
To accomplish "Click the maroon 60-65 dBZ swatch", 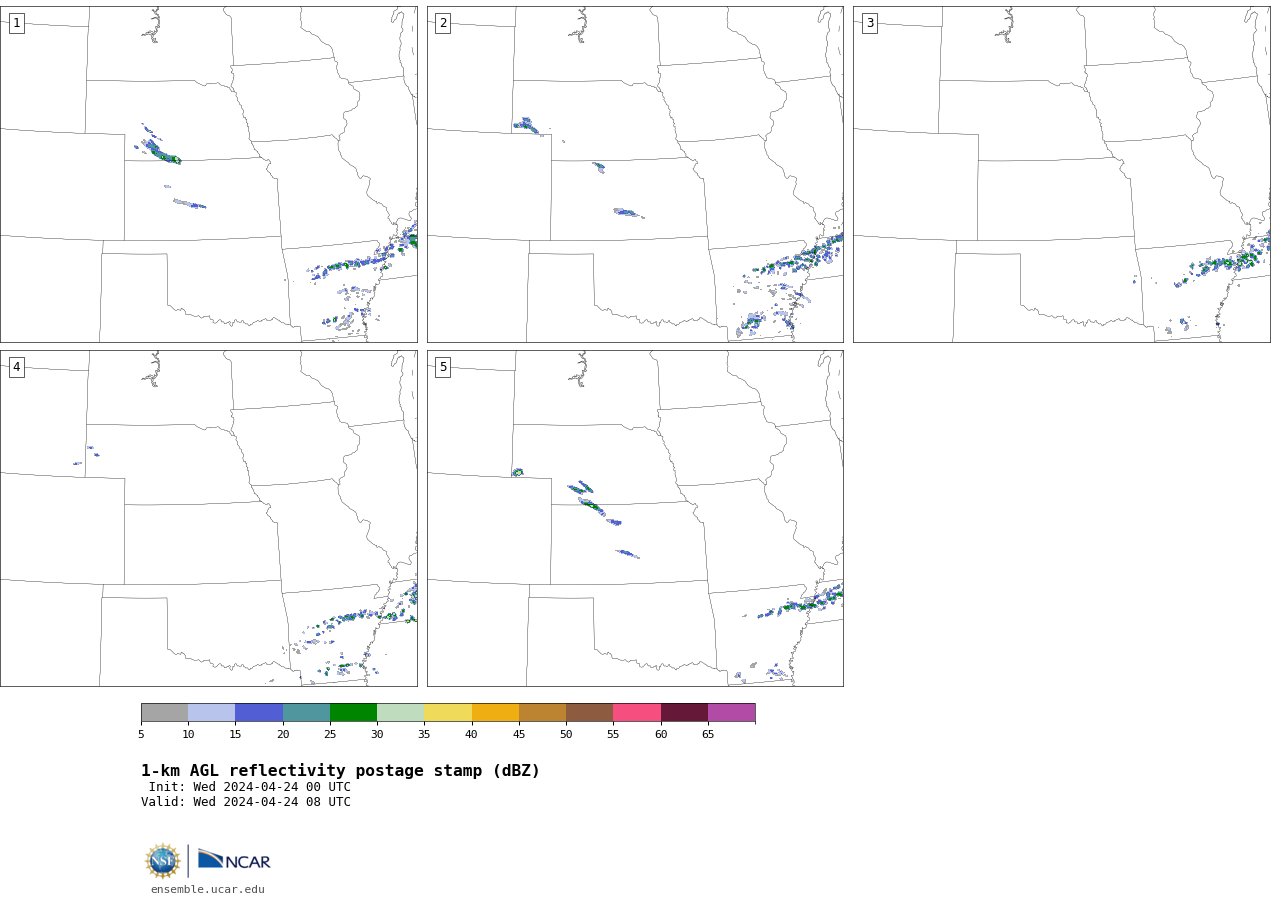I will coord(684,712).
